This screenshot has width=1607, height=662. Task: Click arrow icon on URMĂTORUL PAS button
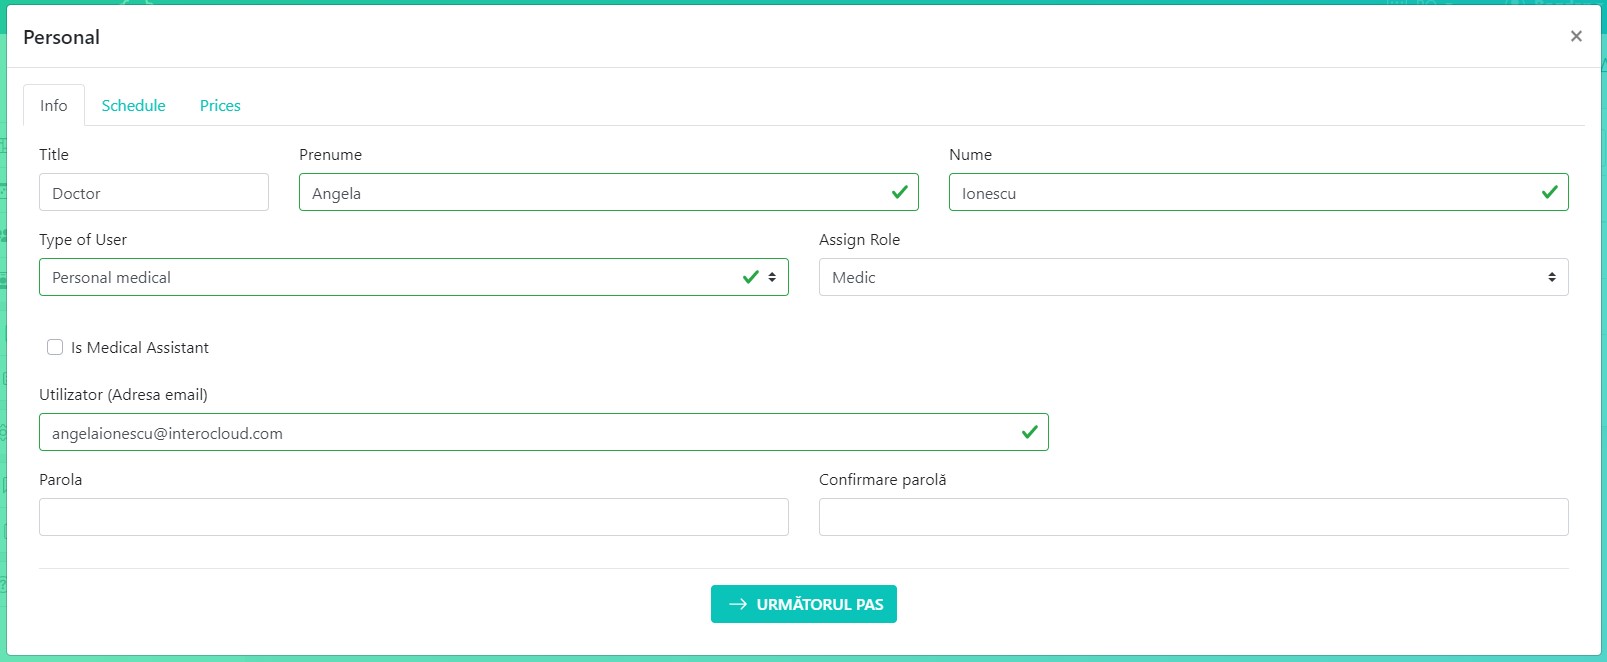coord(738,604)
